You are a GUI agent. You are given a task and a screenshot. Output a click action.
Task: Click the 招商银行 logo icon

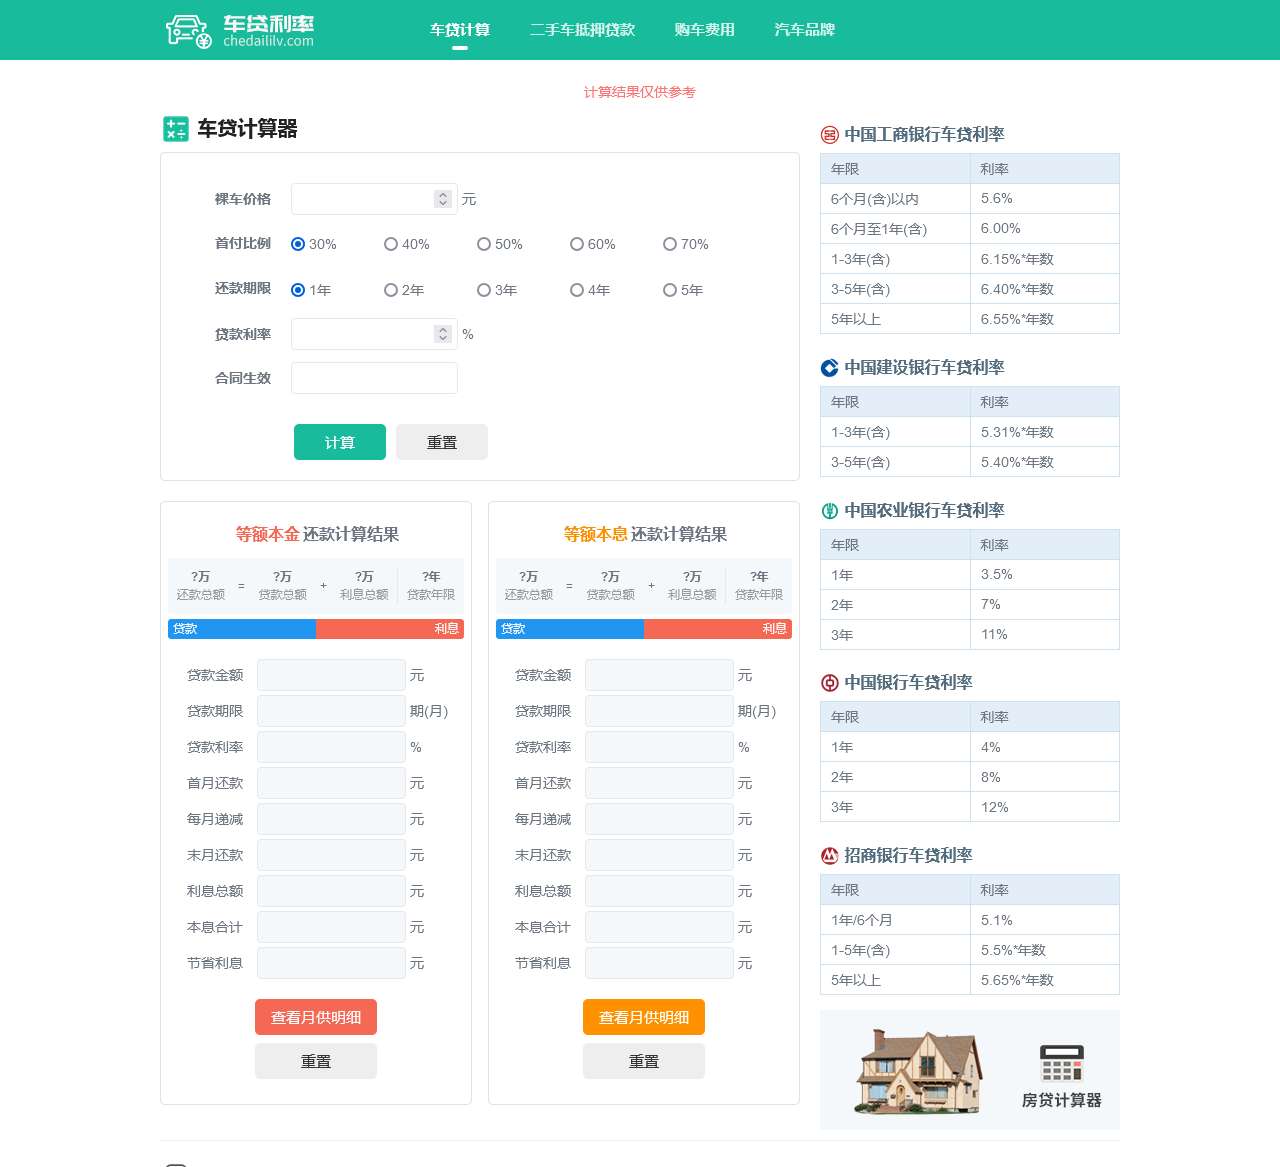tap(829, 856)
